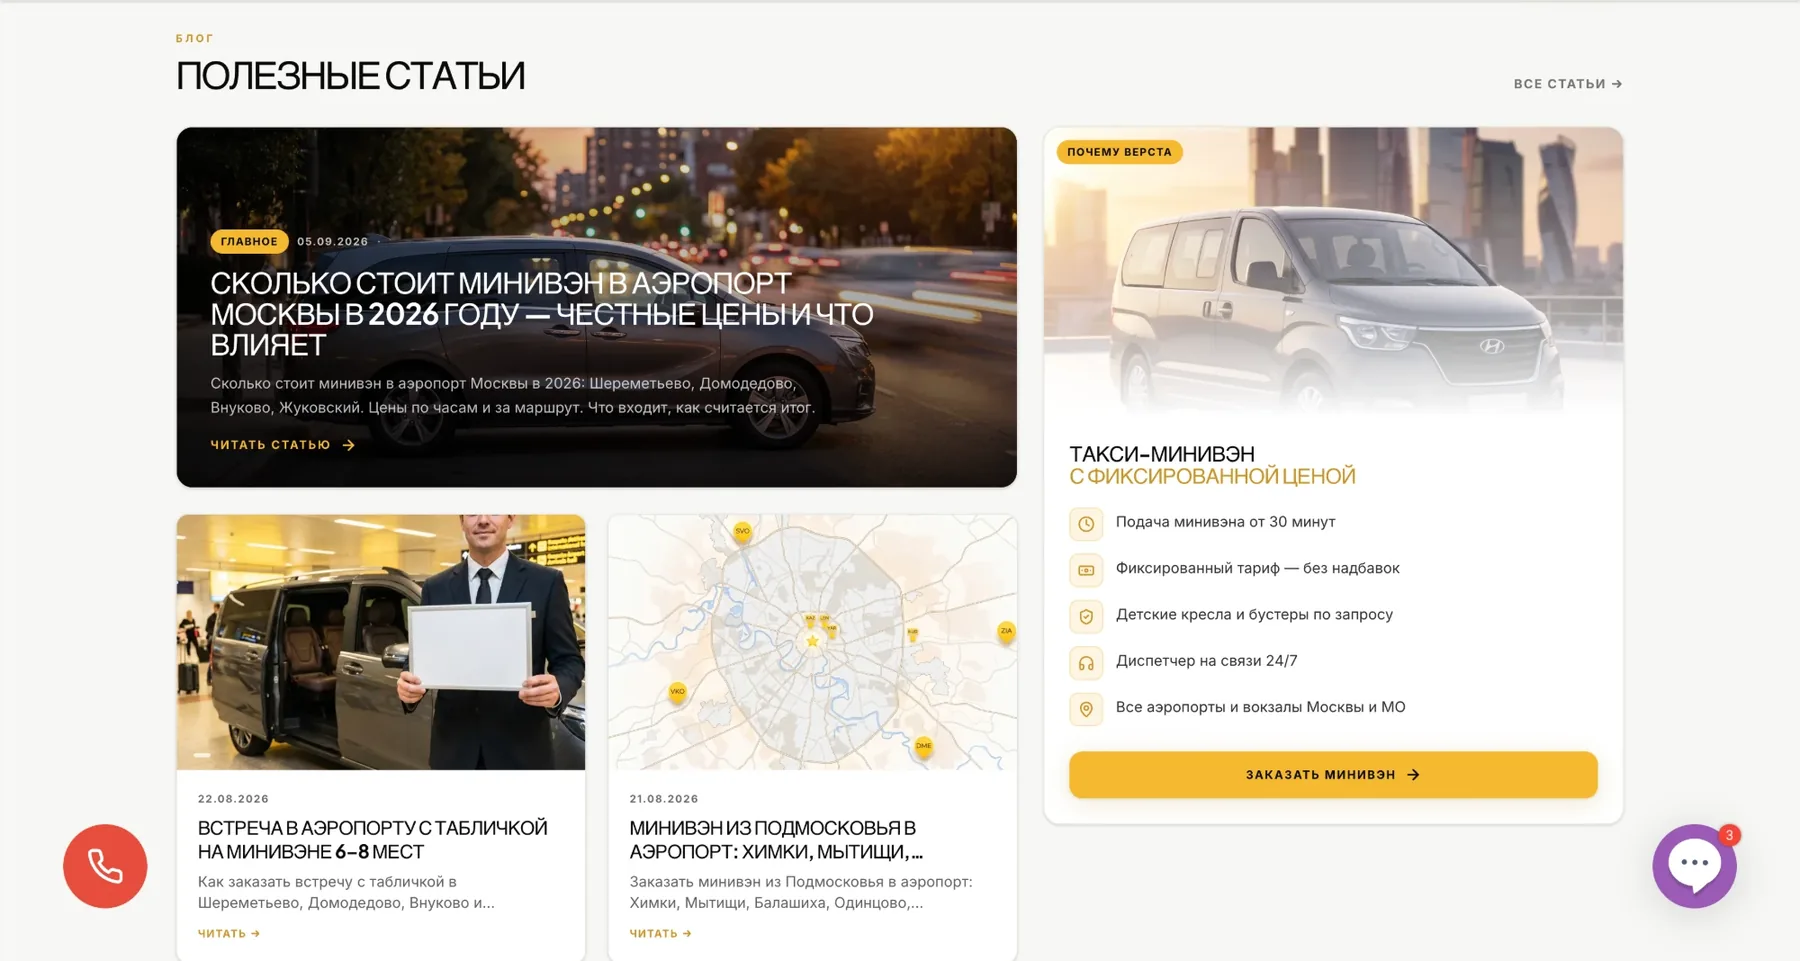Click the driver with sign thumbnail image

[381, 642]
